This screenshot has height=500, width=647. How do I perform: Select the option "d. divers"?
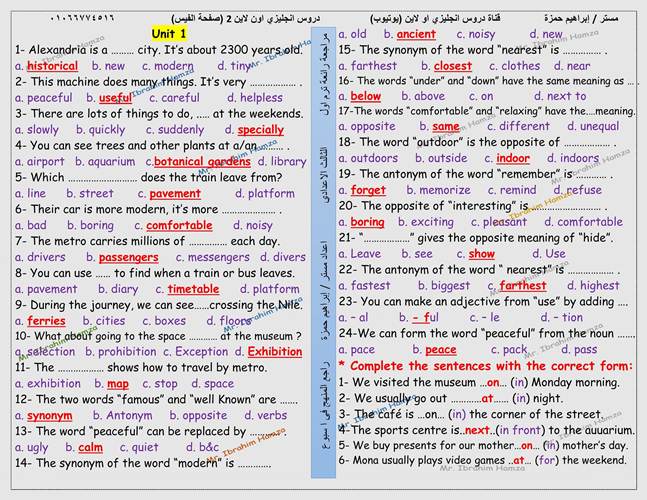pos(283,257)
